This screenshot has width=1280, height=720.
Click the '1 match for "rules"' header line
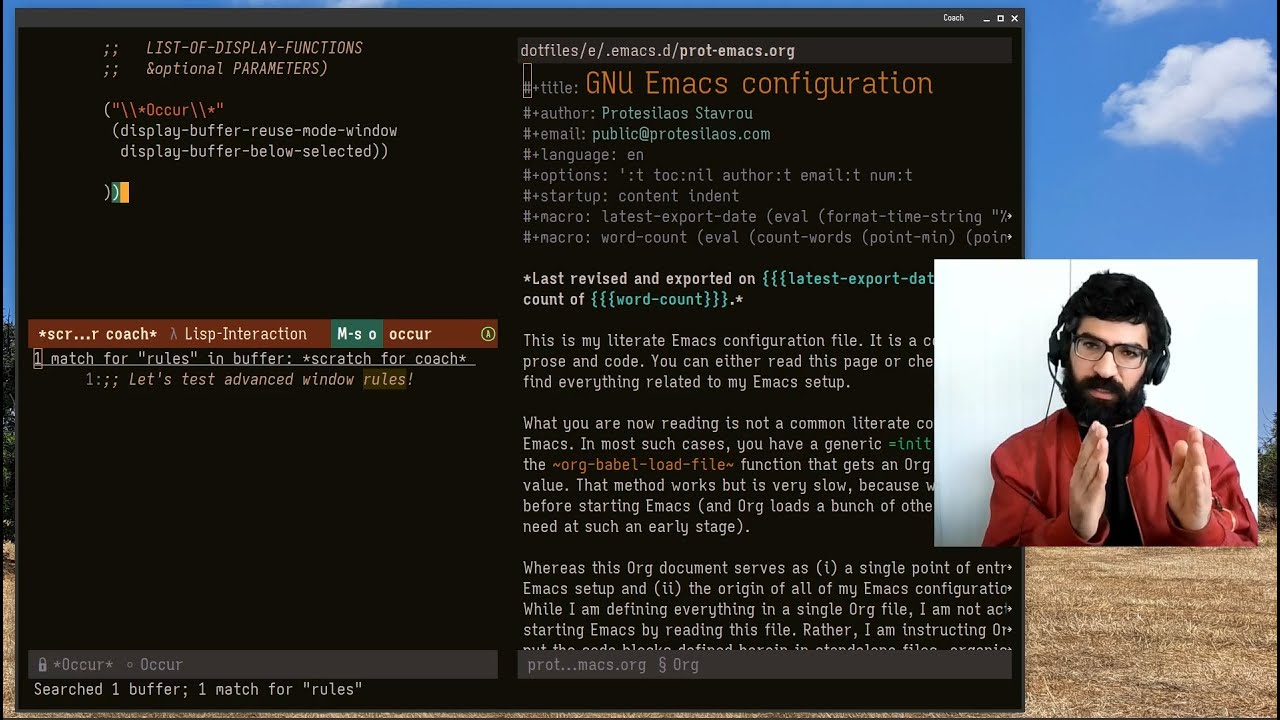tap(254, 358)
